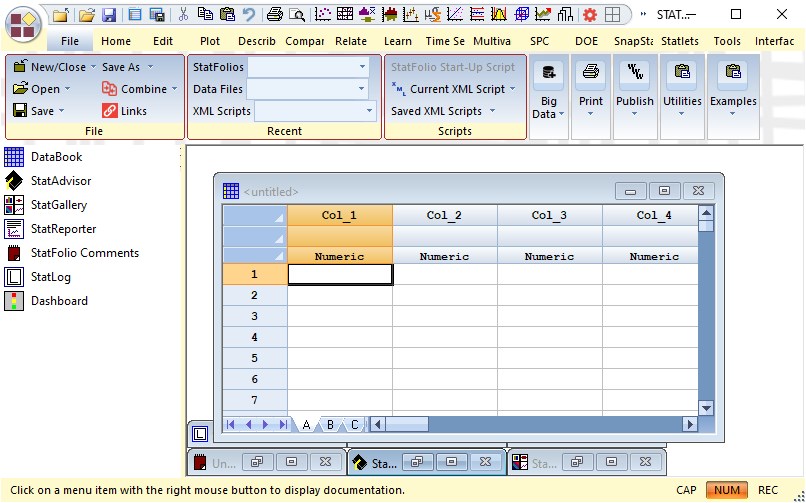The height and width of the screenshot is (503, 806).
Task: Click the red gear preferences icon
Action: [x=590, y=14]
